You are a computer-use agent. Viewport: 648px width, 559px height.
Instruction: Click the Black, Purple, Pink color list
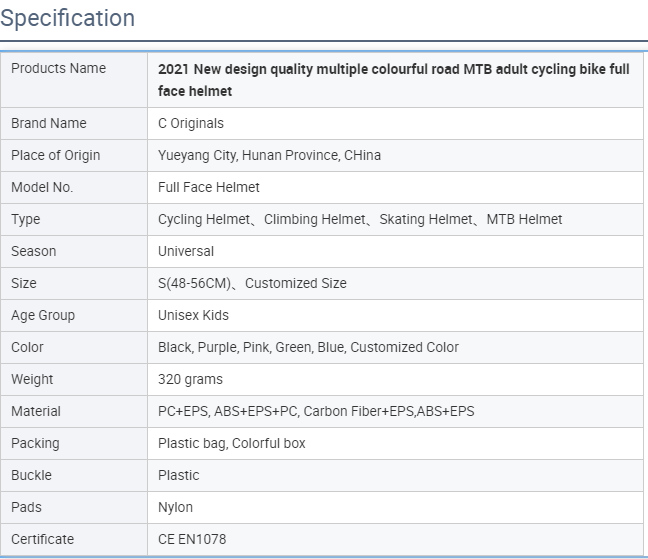click(x=308, y=347)
